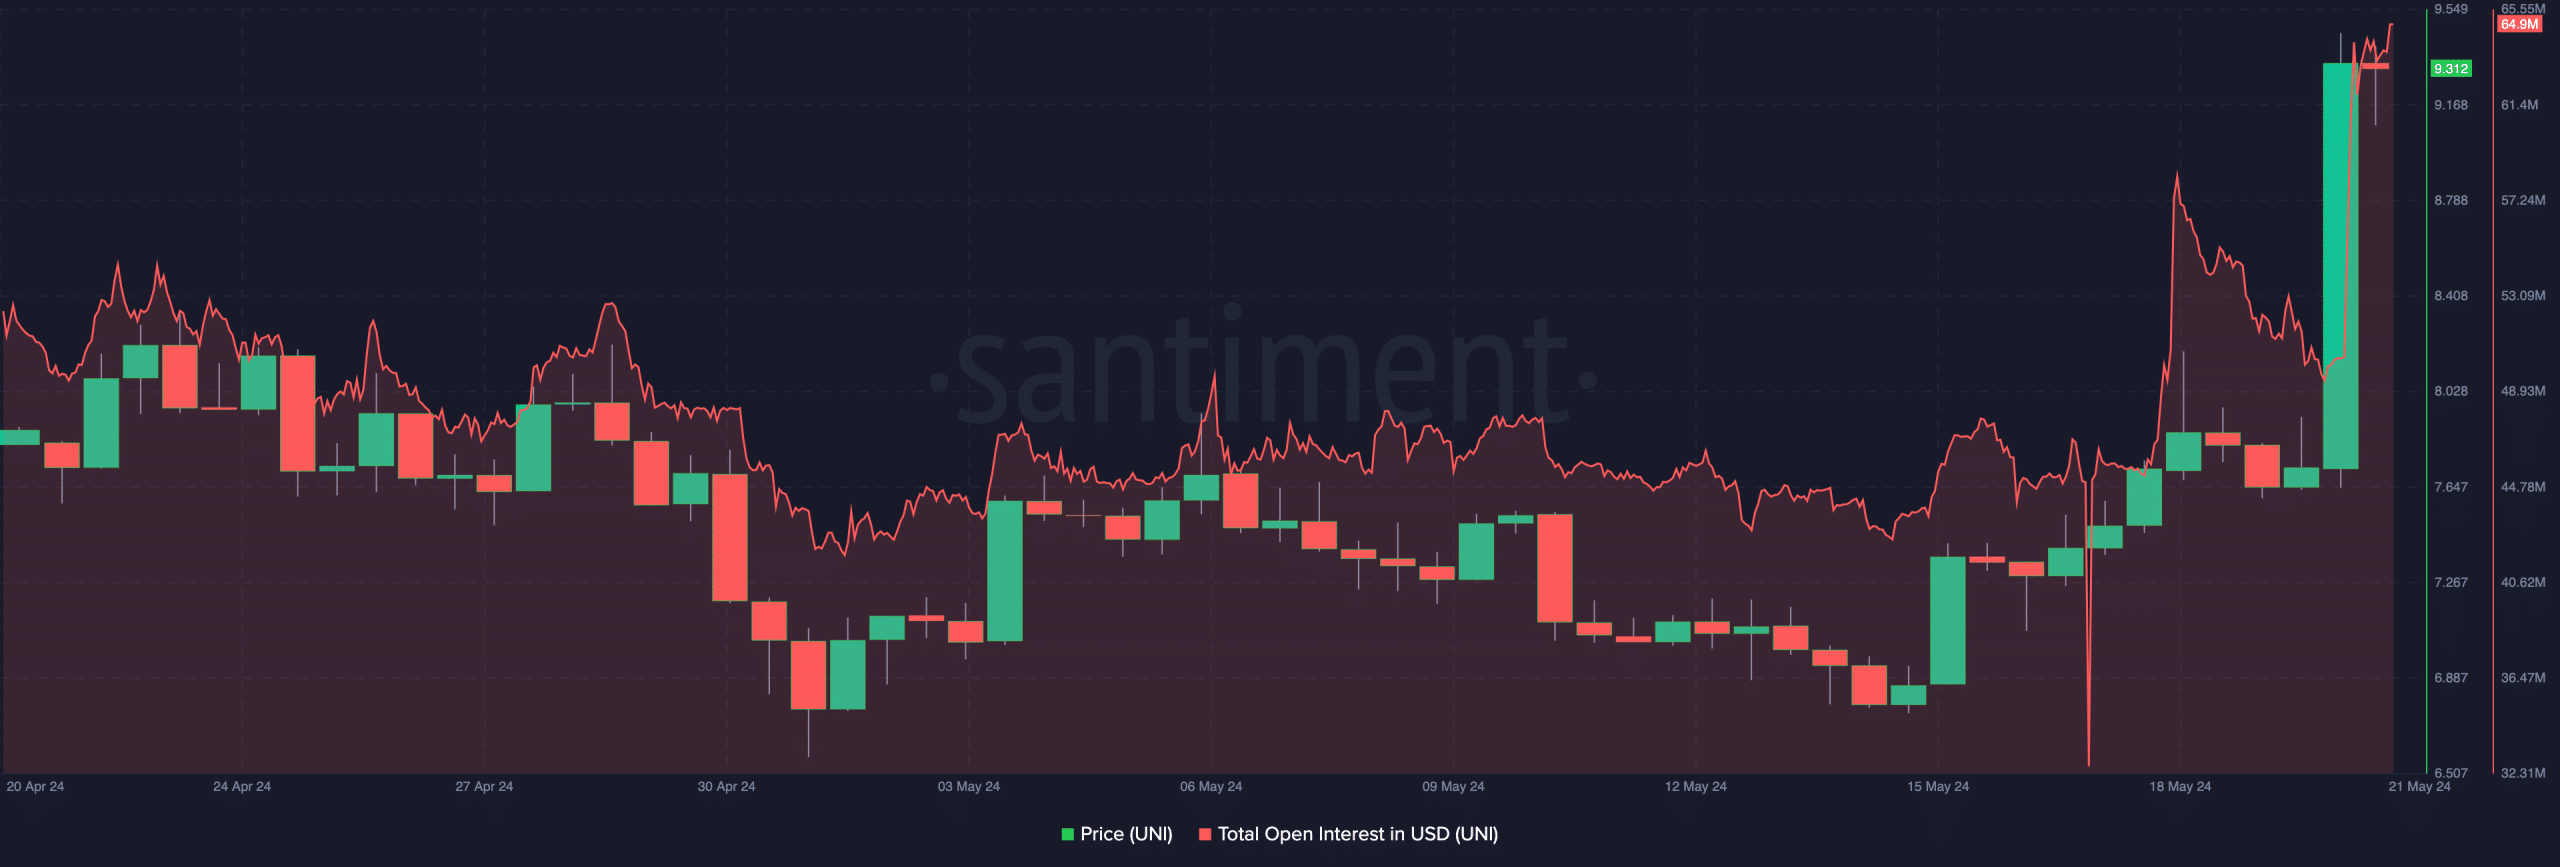Click the 15 May 24 date label

(1937, 786)
